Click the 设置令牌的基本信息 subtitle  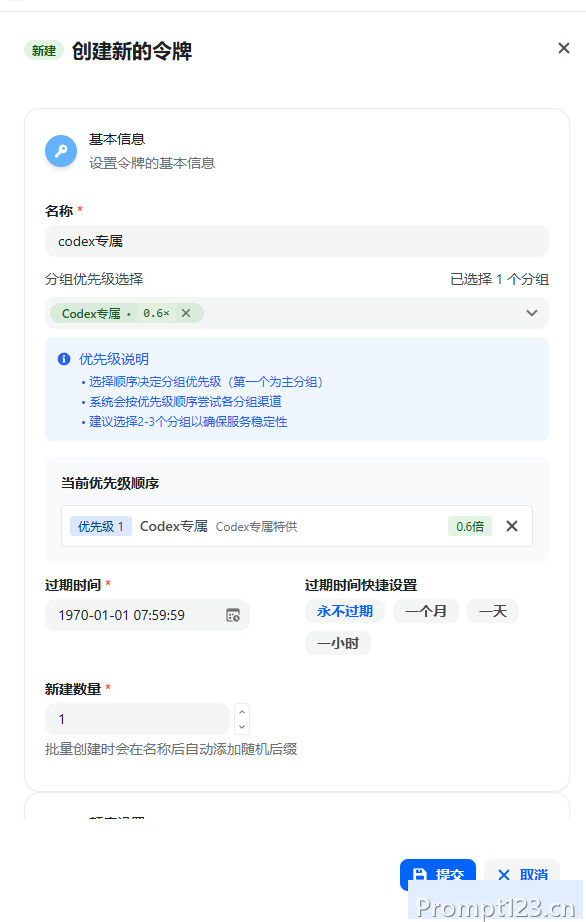[152, 163]
